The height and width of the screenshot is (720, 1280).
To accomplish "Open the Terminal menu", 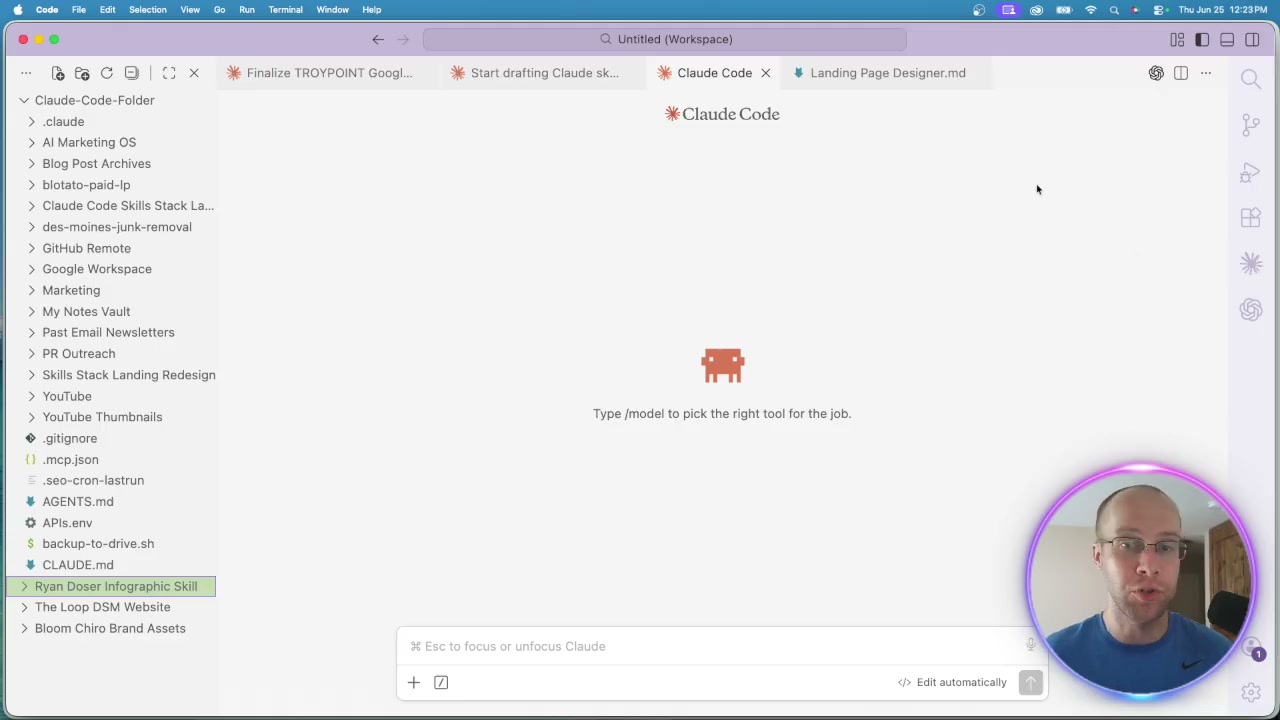I will click(285, 10).
